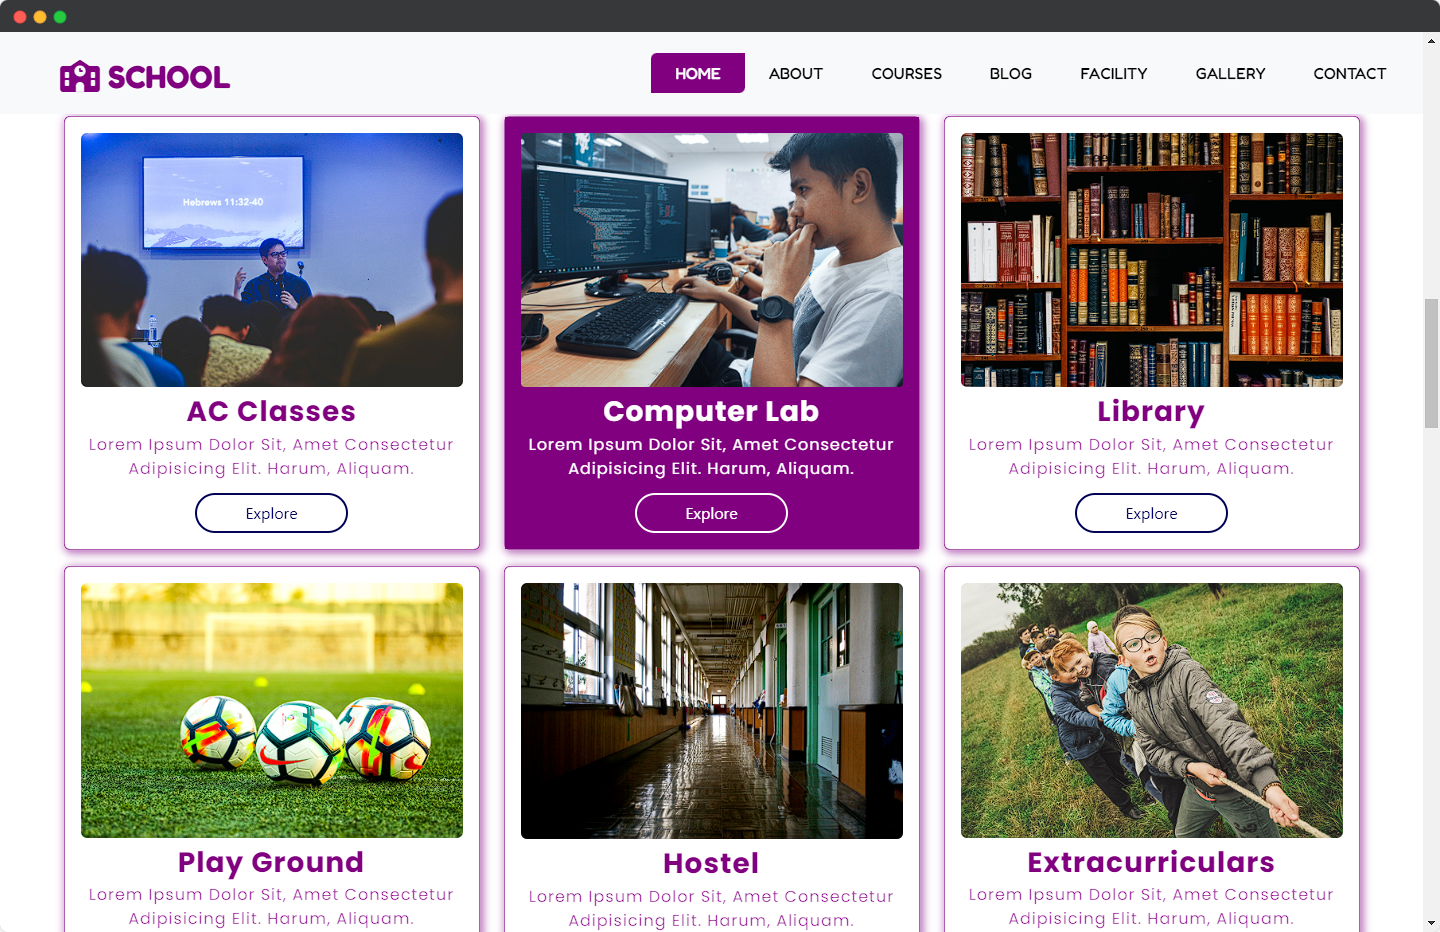Select the Library heading
The image size is (1440, 932).
point(1151,411)
